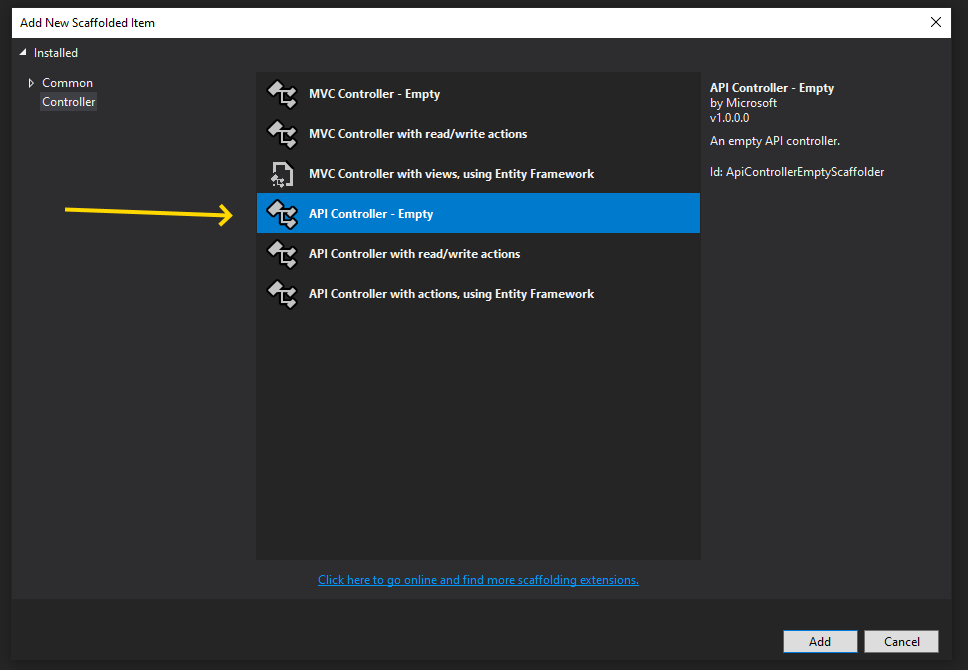This screenshot has height=670, width=968.
Task: Open the online scaffolding extensions link
Action: tap(478, 580)
